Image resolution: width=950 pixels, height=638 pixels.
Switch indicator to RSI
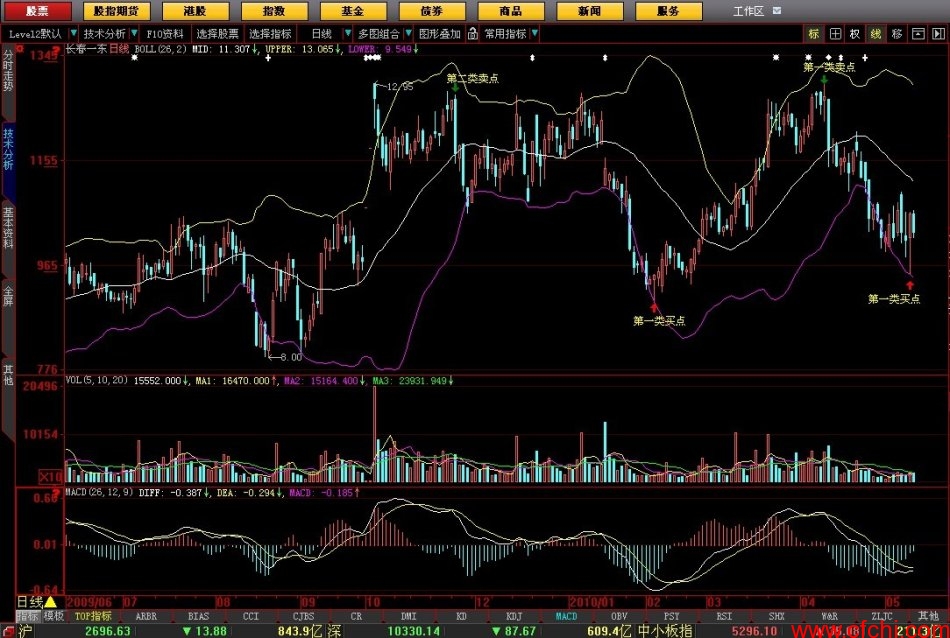click(724, 616)
